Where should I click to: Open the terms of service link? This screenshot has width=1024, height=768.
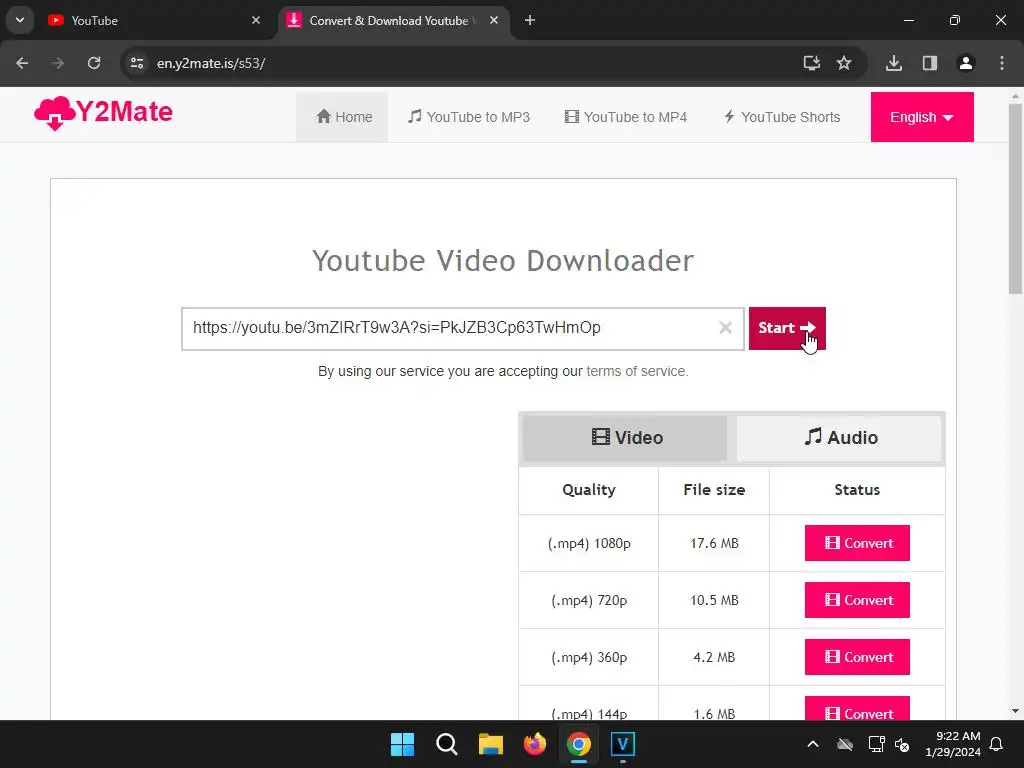(x=635, y=371)
